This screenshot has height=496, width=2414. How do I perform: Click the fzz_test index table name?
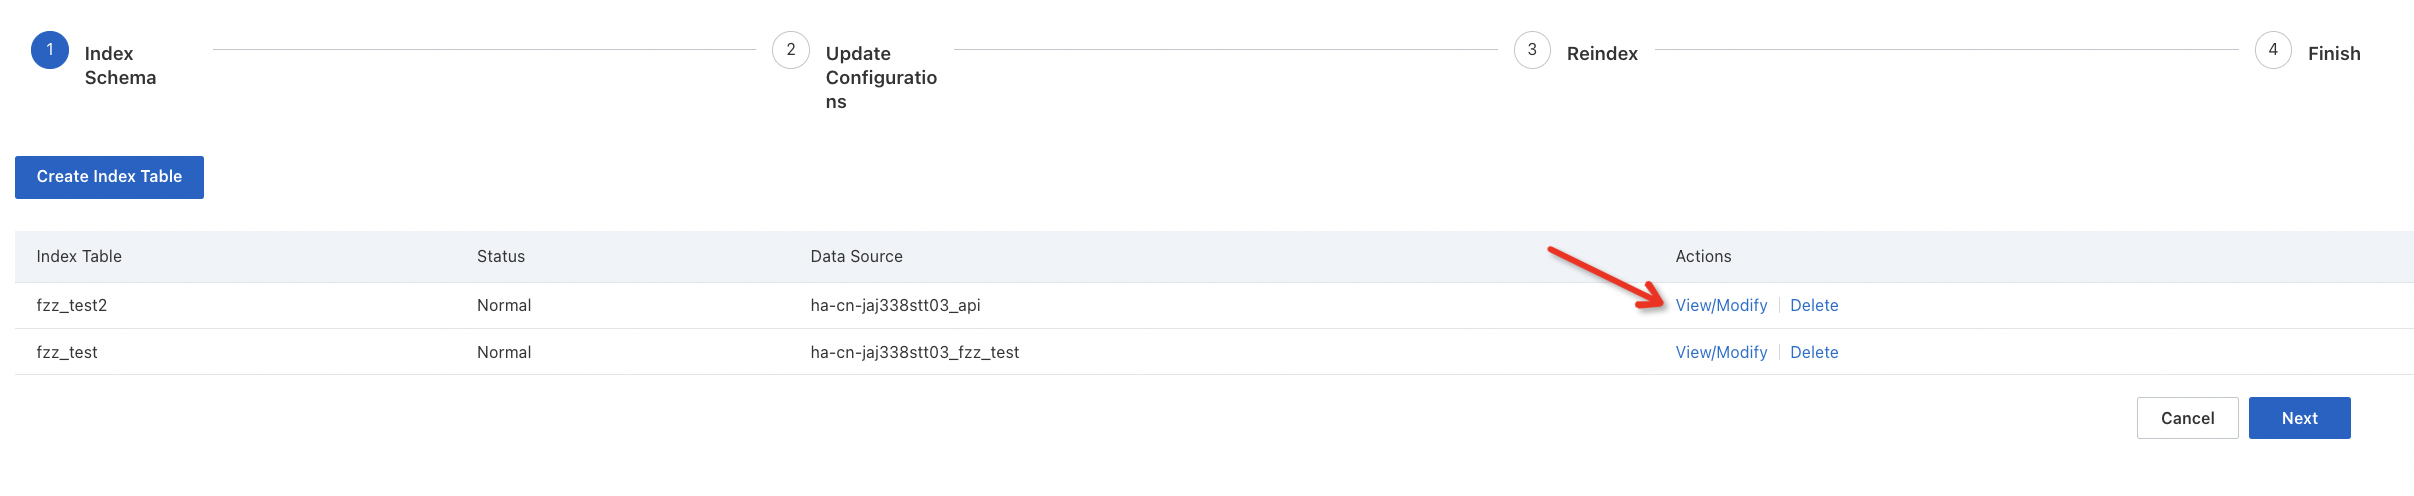coord(67,352)
